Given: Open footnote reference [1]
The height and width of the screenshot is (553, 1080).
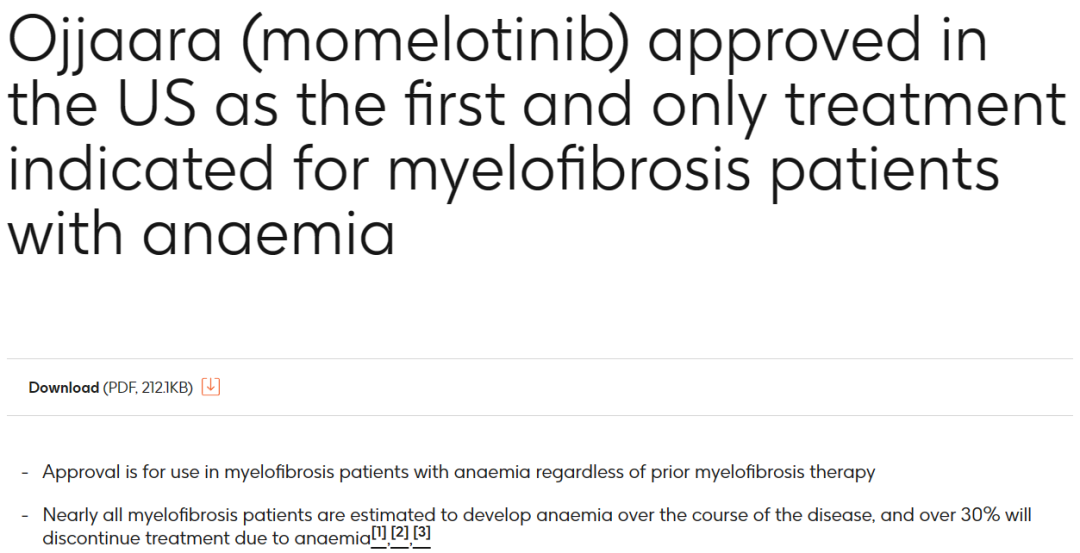Looking at the screenshot, I should coord(379,534).
